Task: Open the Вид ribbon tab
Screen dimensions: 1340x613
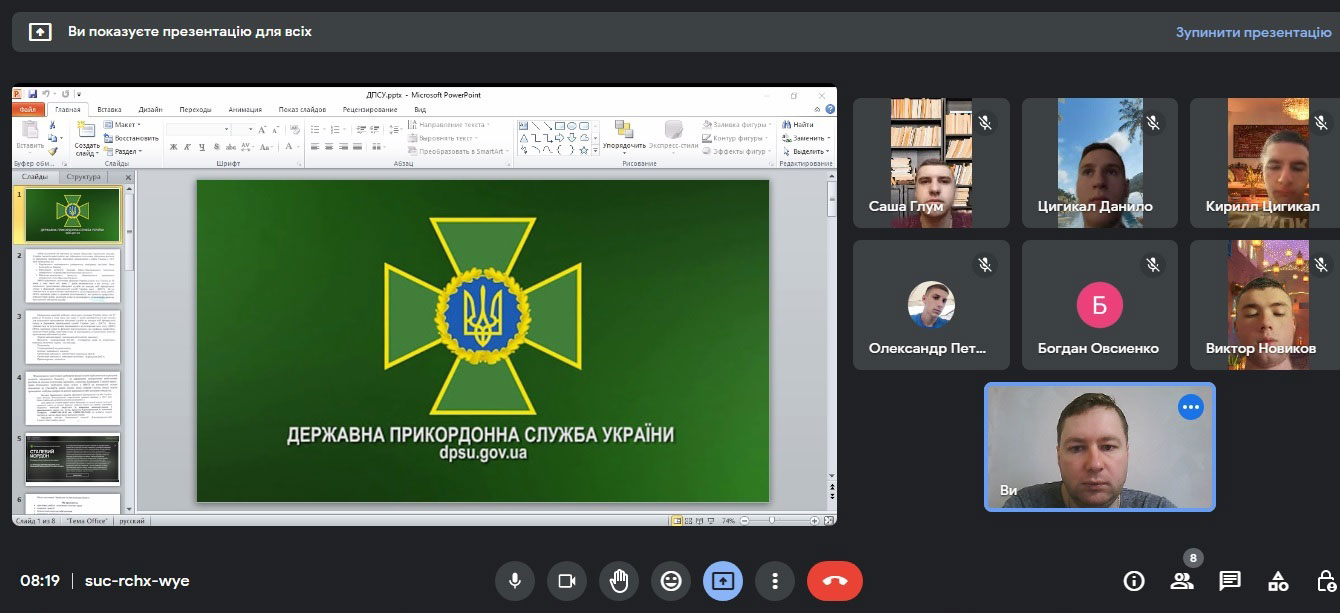Action: coord(420,110)
